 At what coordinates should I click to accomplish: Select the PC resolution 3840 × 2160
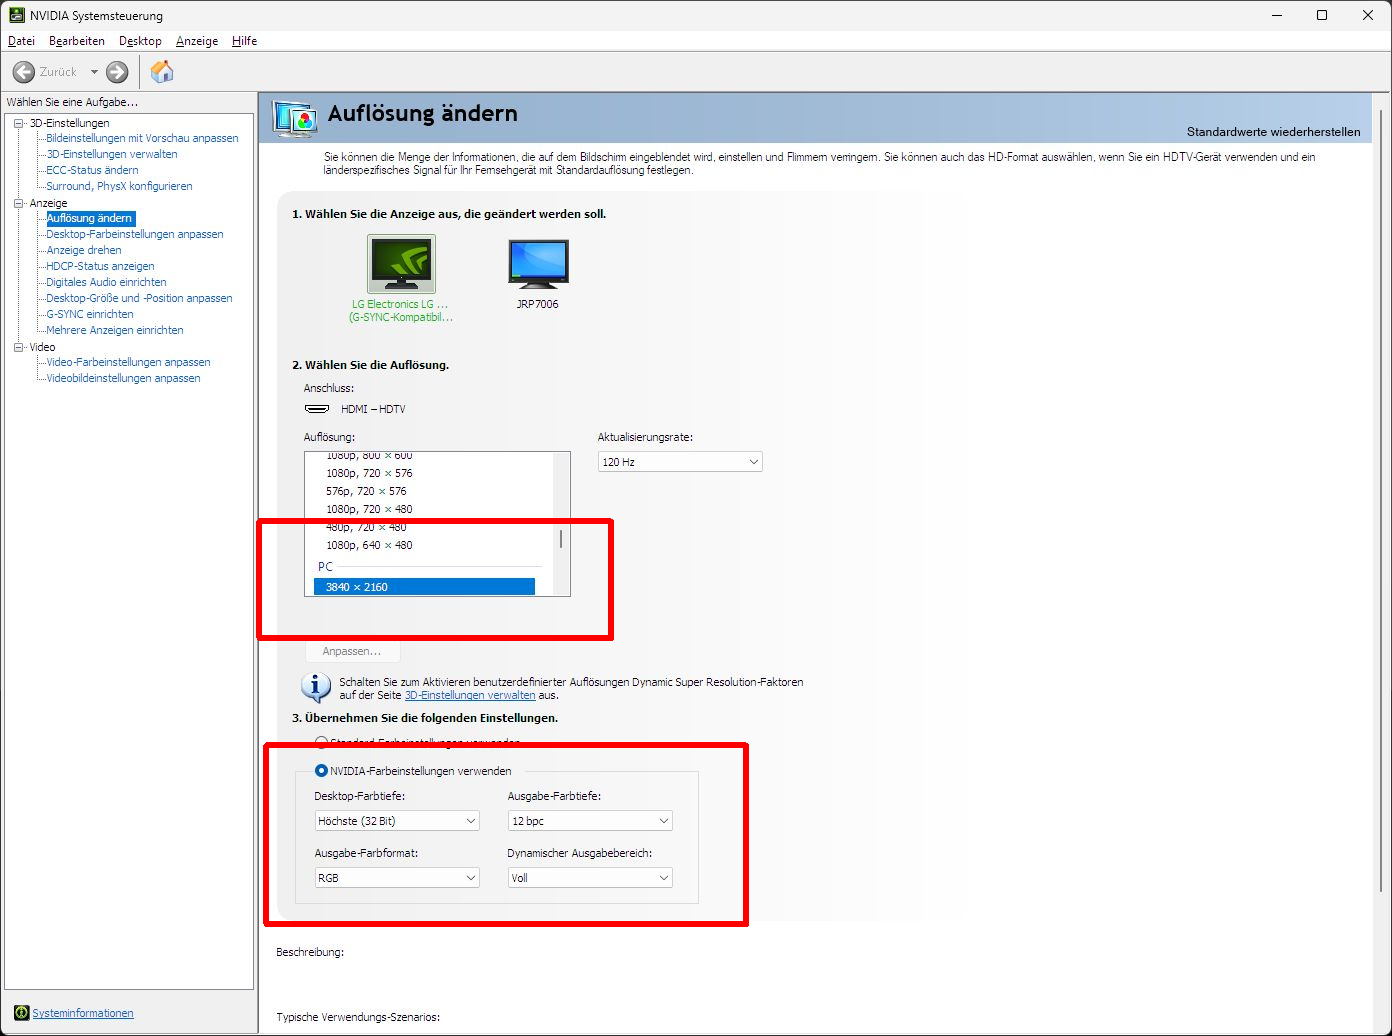click(x=424, y=587)
